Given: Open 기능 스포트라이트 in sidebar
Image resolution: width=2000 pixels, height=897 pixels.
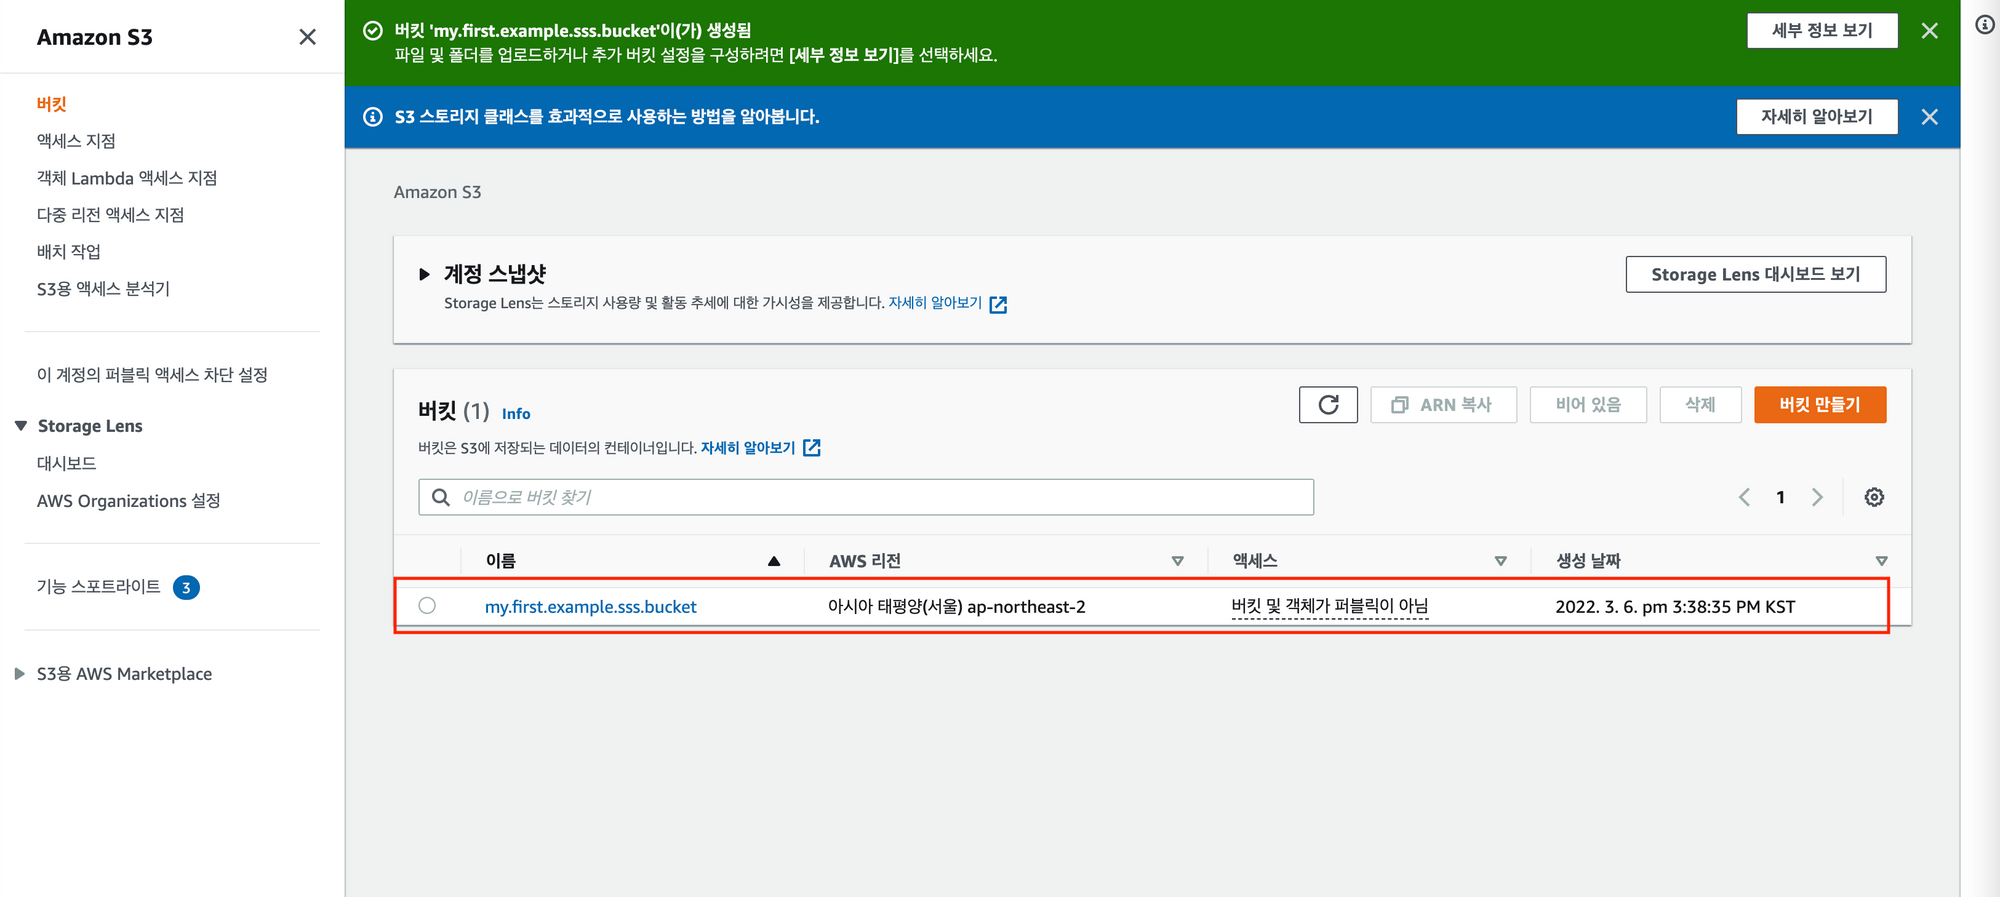Looking at the screenshot, I should pyautogui.click(x=98, y=587).
